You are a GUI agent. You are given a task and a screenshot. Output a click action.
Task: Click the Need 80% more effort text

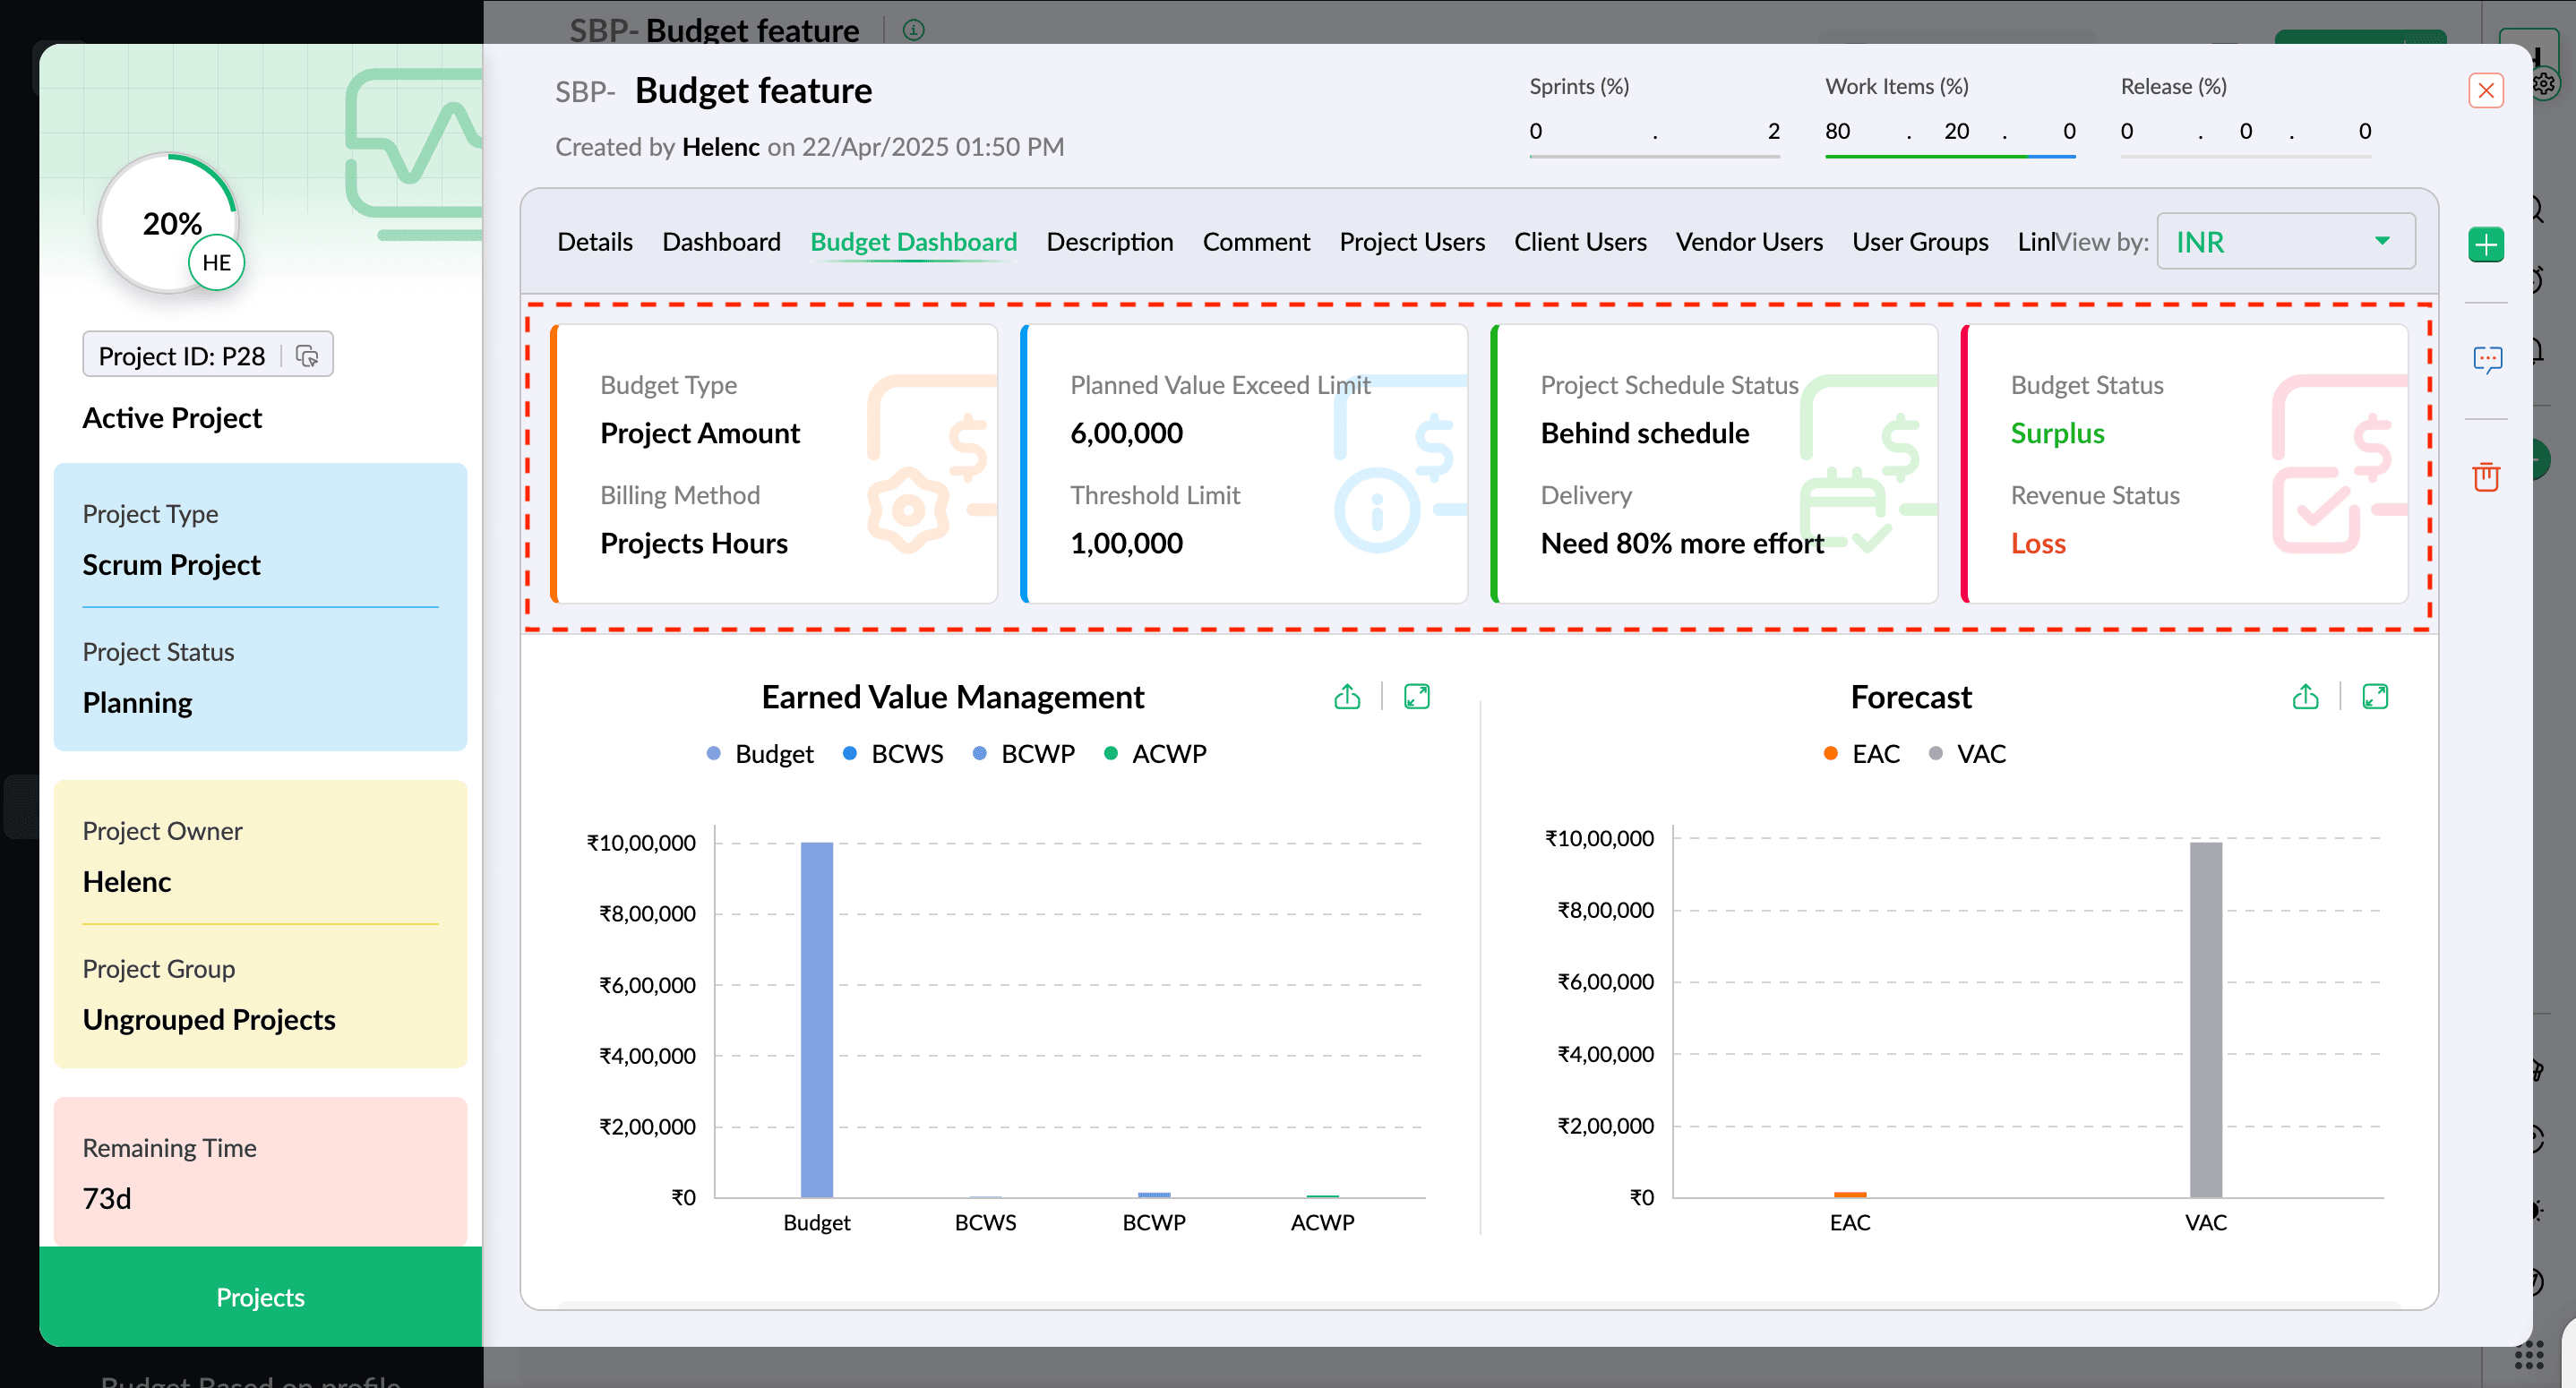[x=1682, y=543]
